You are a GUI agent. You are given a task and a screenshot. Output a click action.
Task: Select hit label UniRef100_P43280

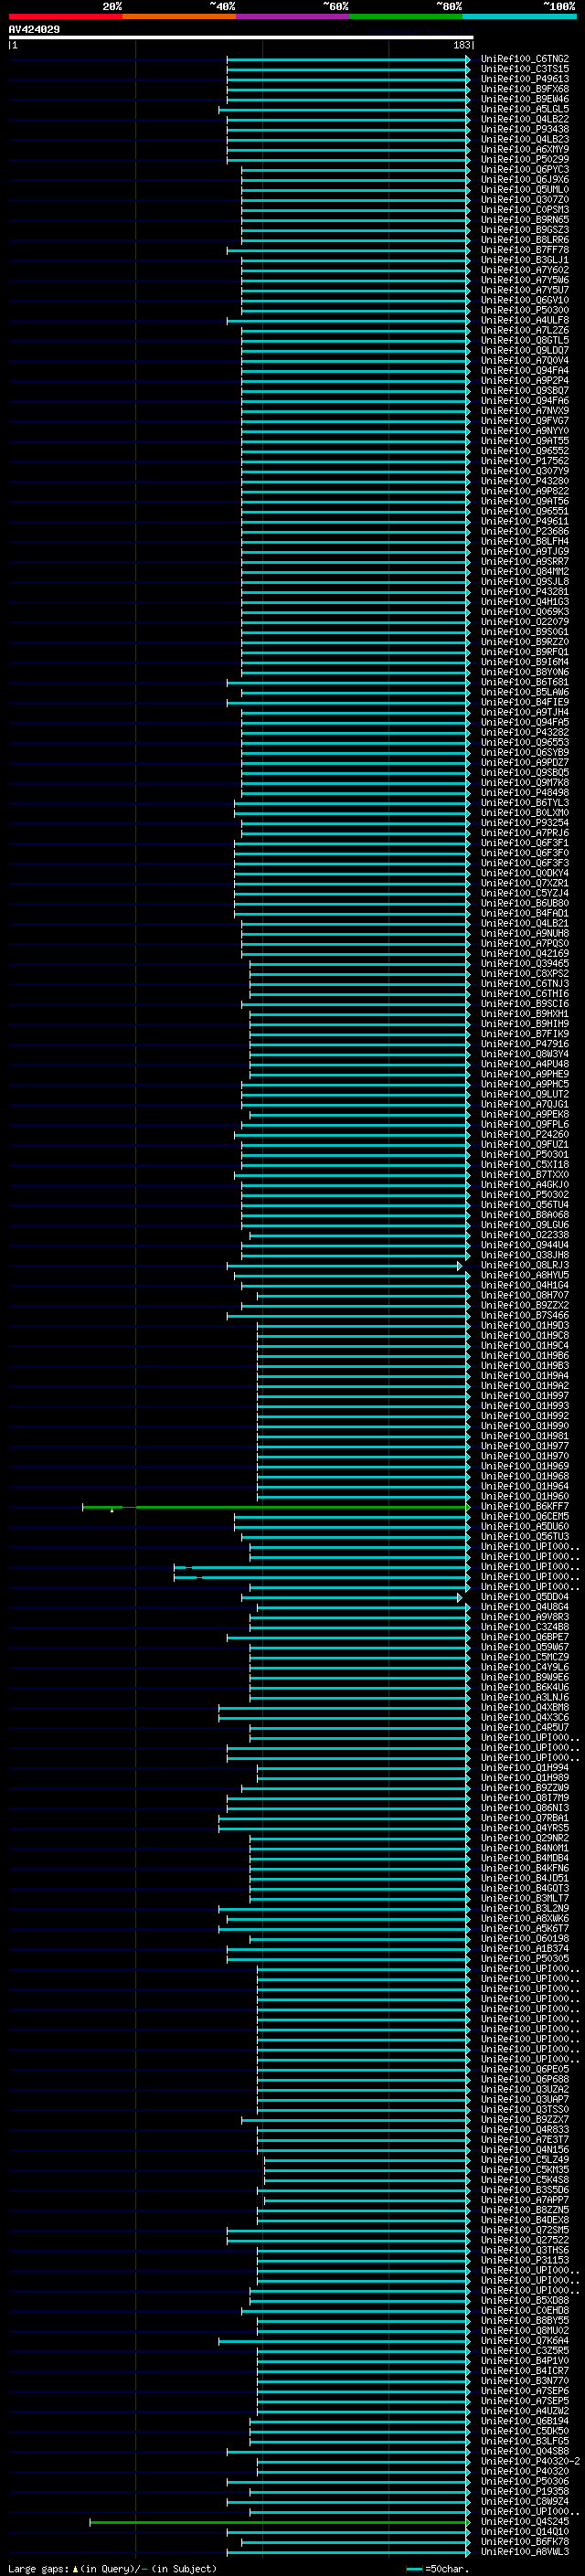[525, 481]
